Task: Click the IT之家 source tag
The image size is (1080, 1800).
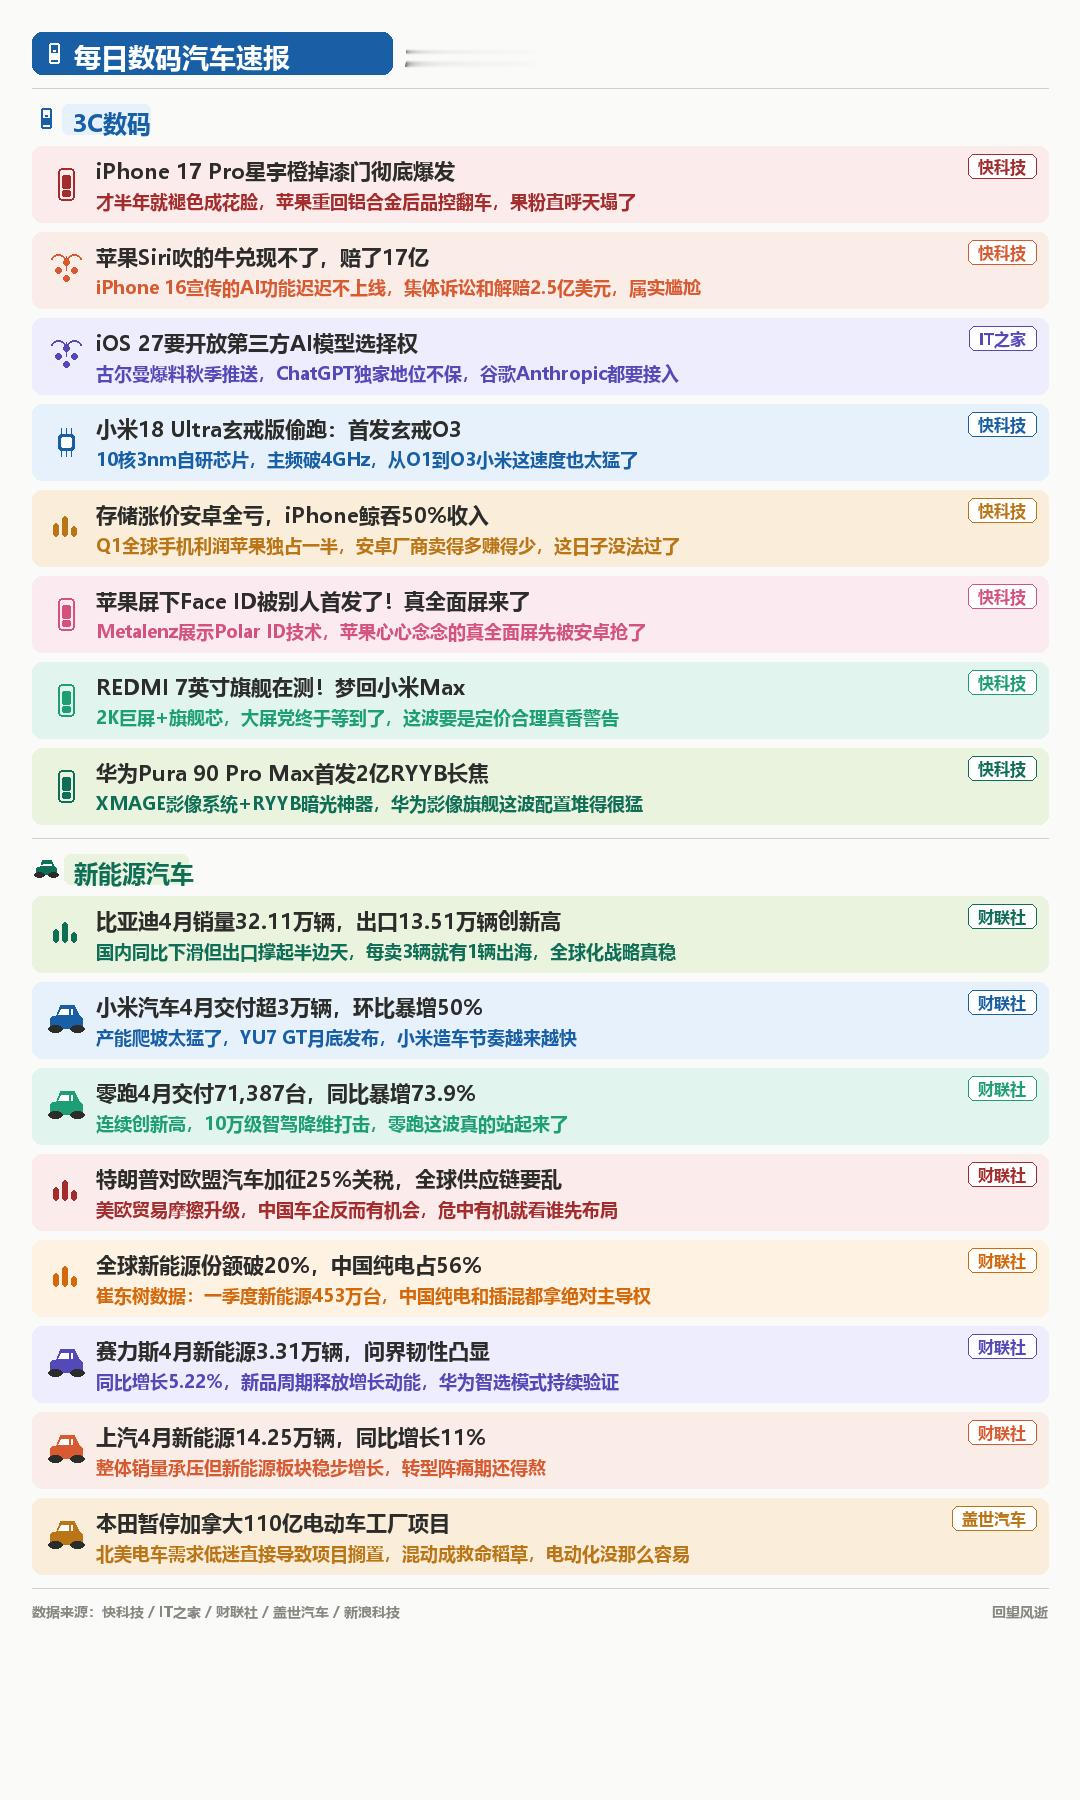Action: point(1002,339)
